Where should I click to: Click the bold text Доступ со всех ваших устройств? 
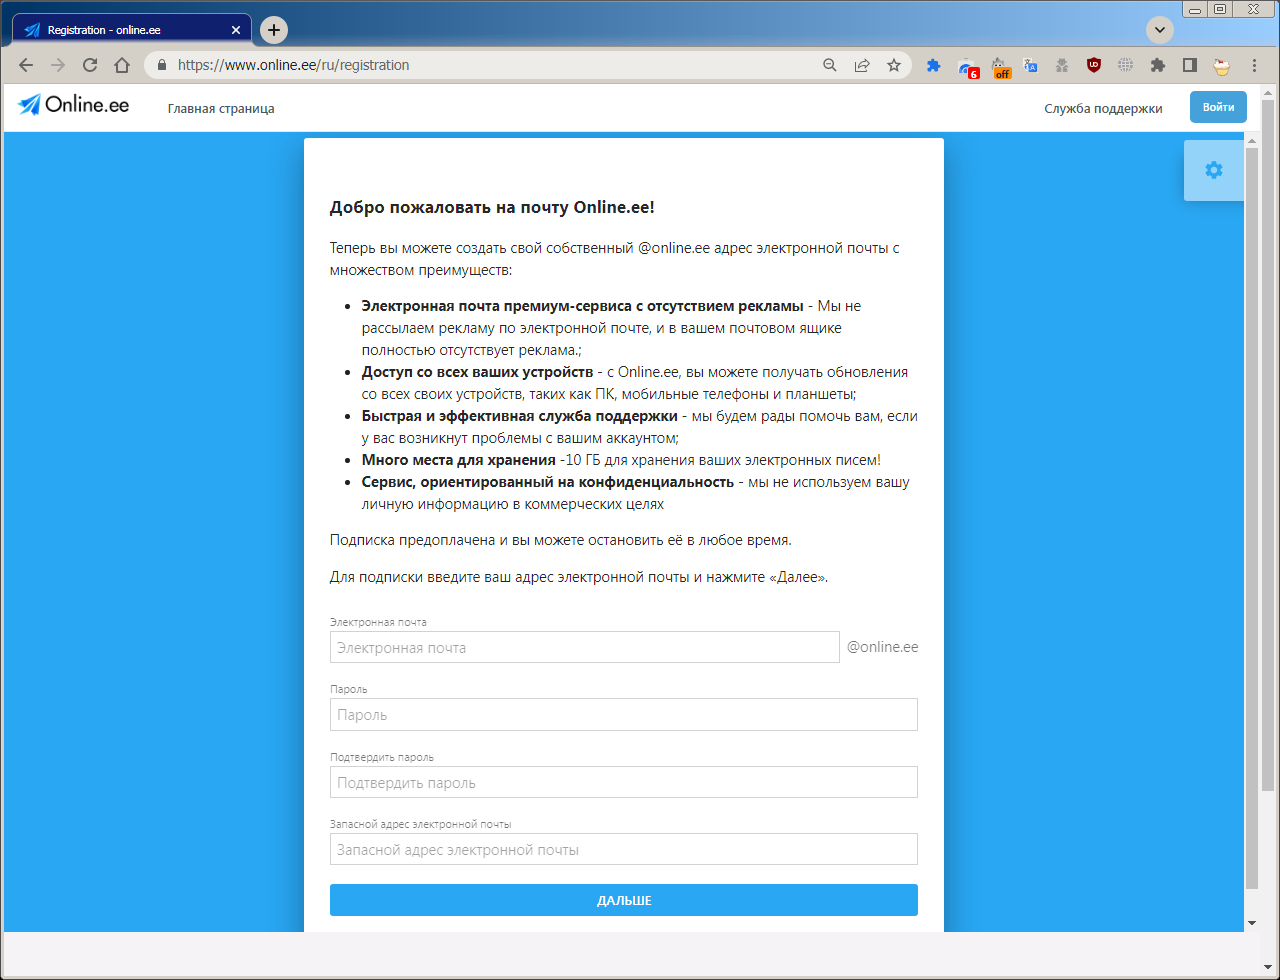coord(477,372)
